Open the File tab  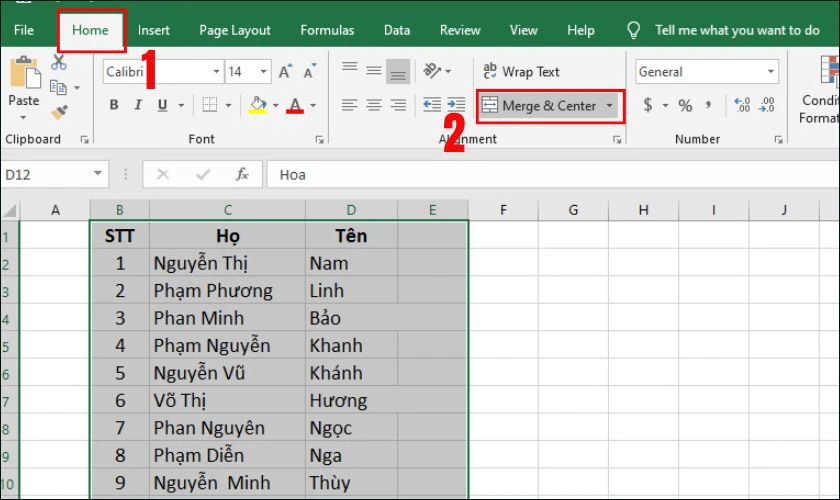pyautogui.click(x=24, y=30)
